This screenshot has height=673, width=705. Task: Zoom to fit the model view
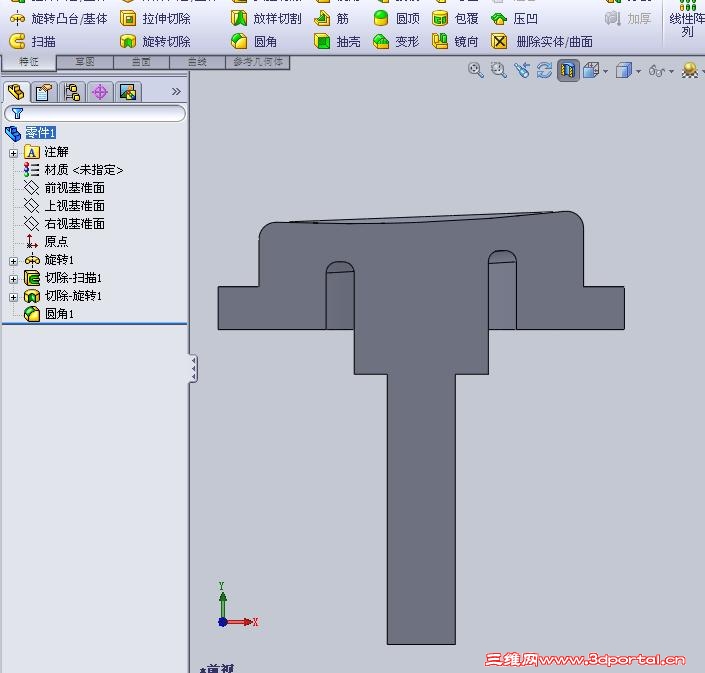coord(476,71)
